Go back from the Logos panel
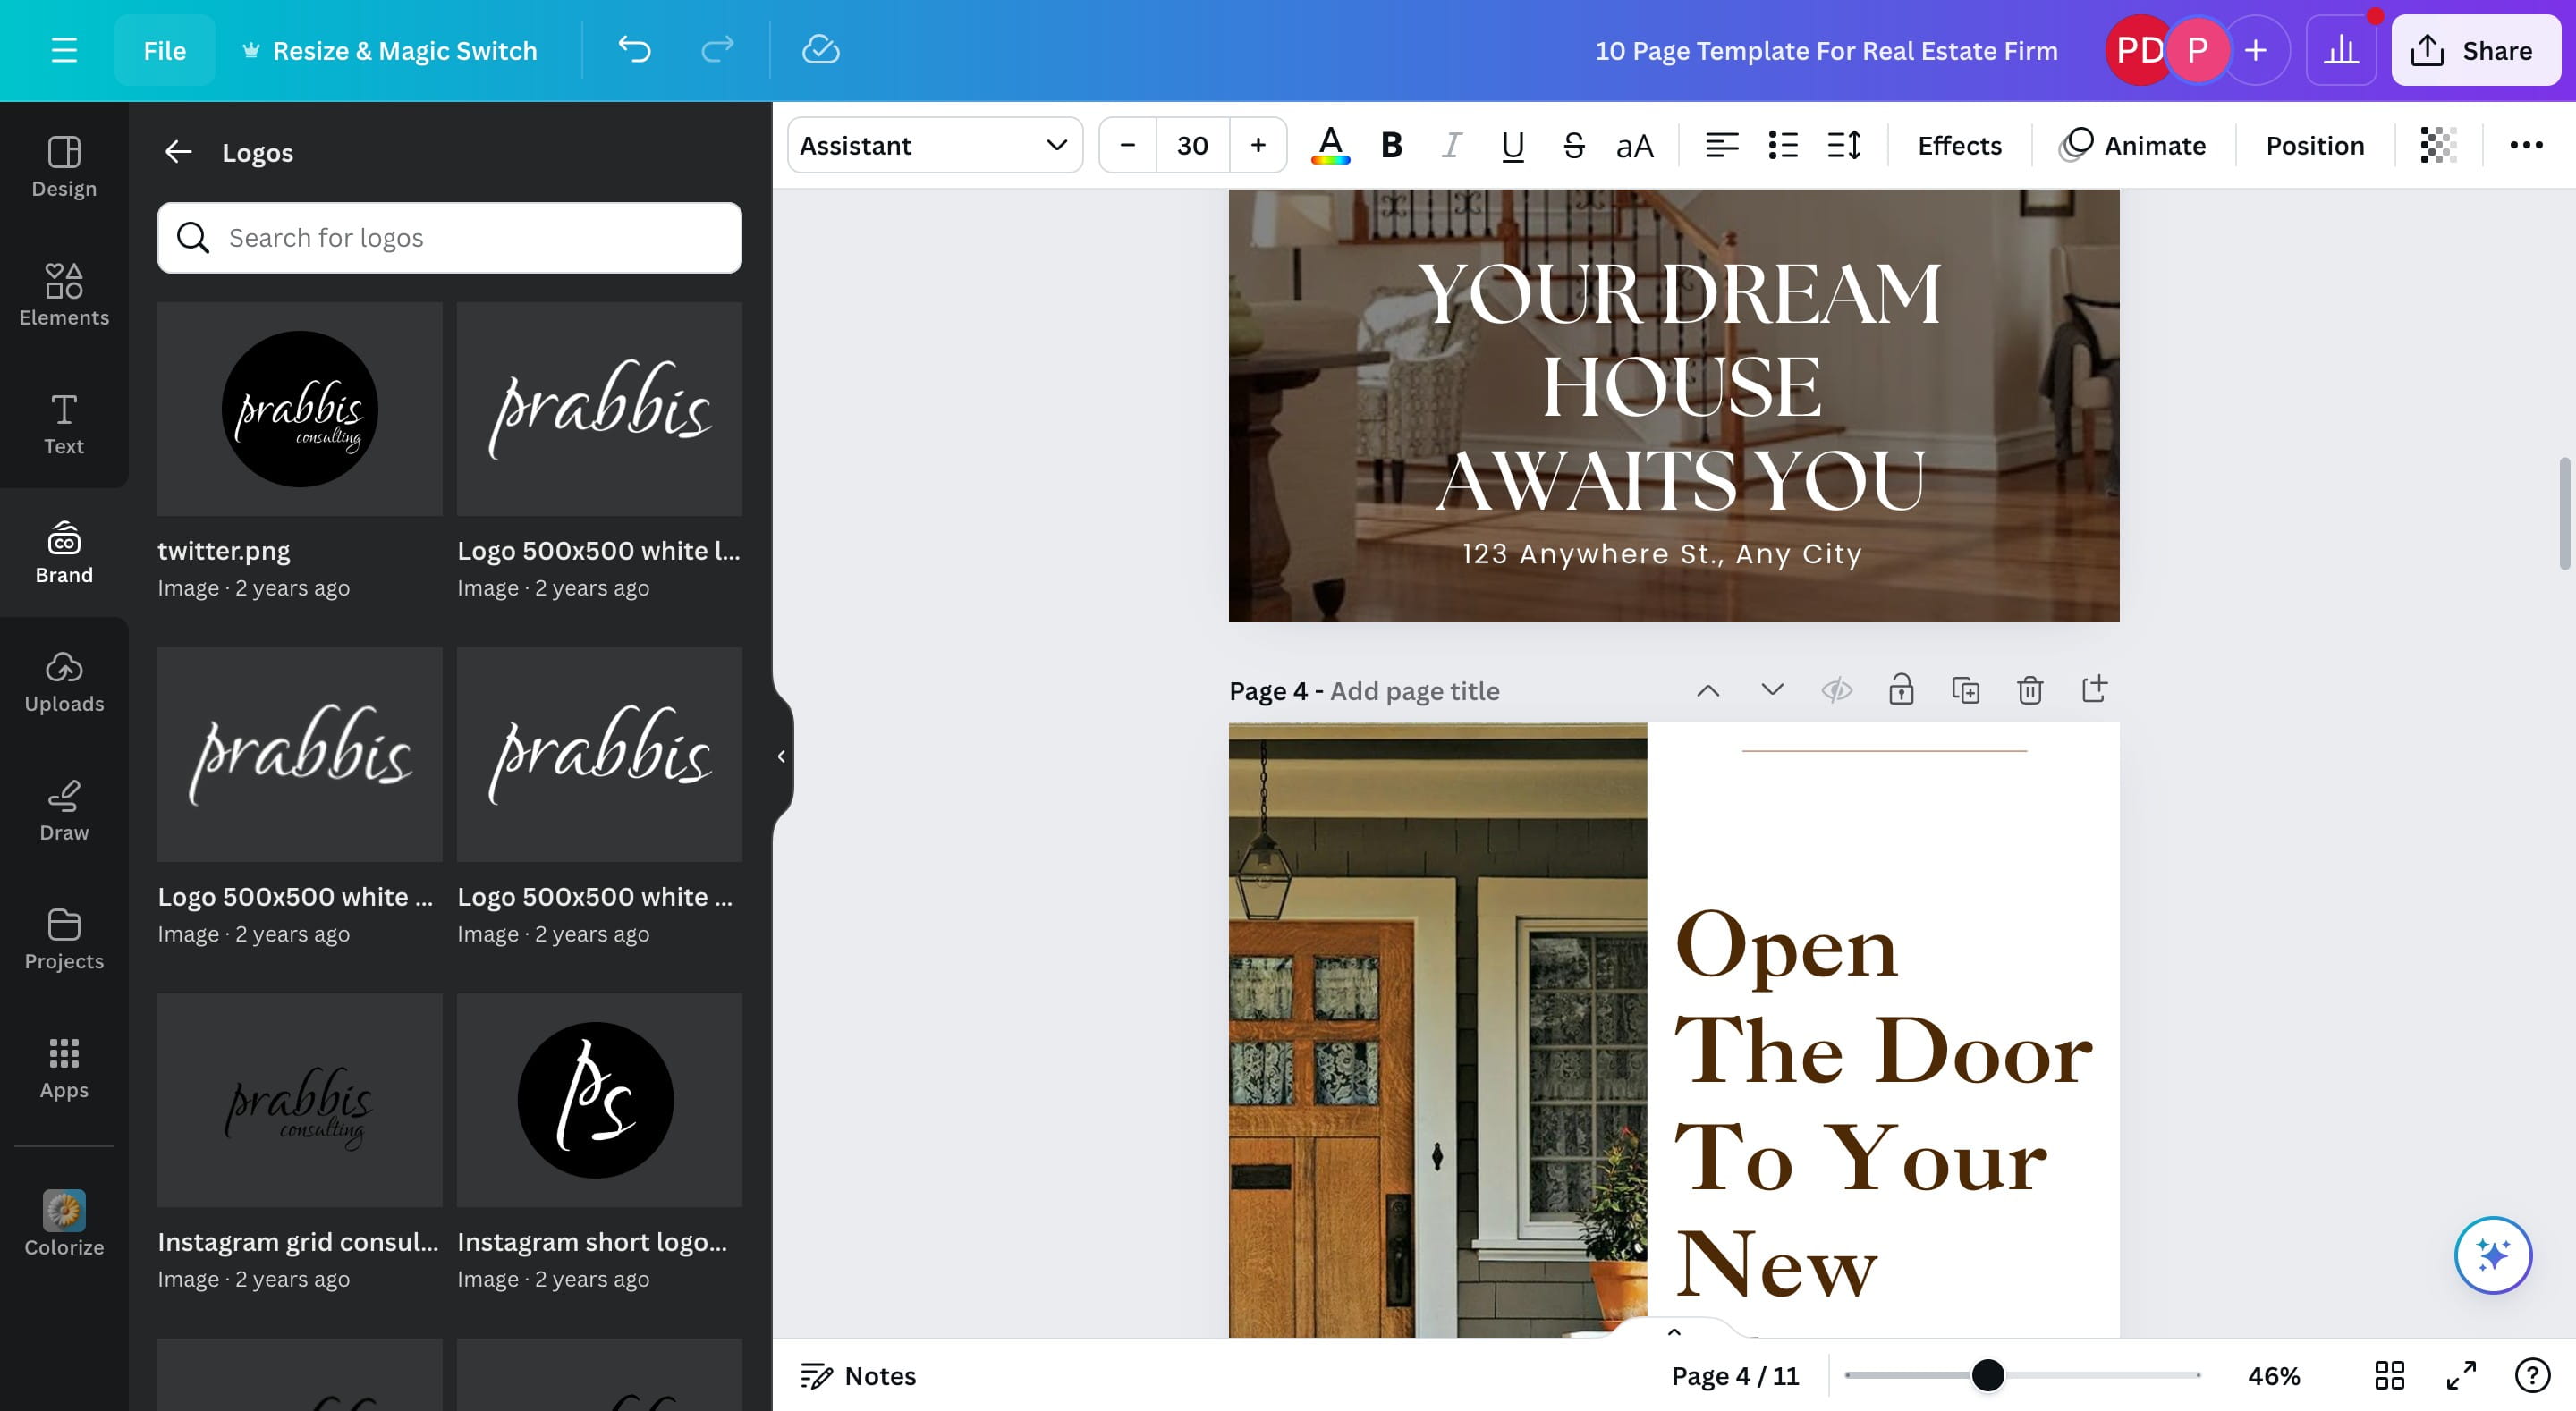 [x=178, y=152]
